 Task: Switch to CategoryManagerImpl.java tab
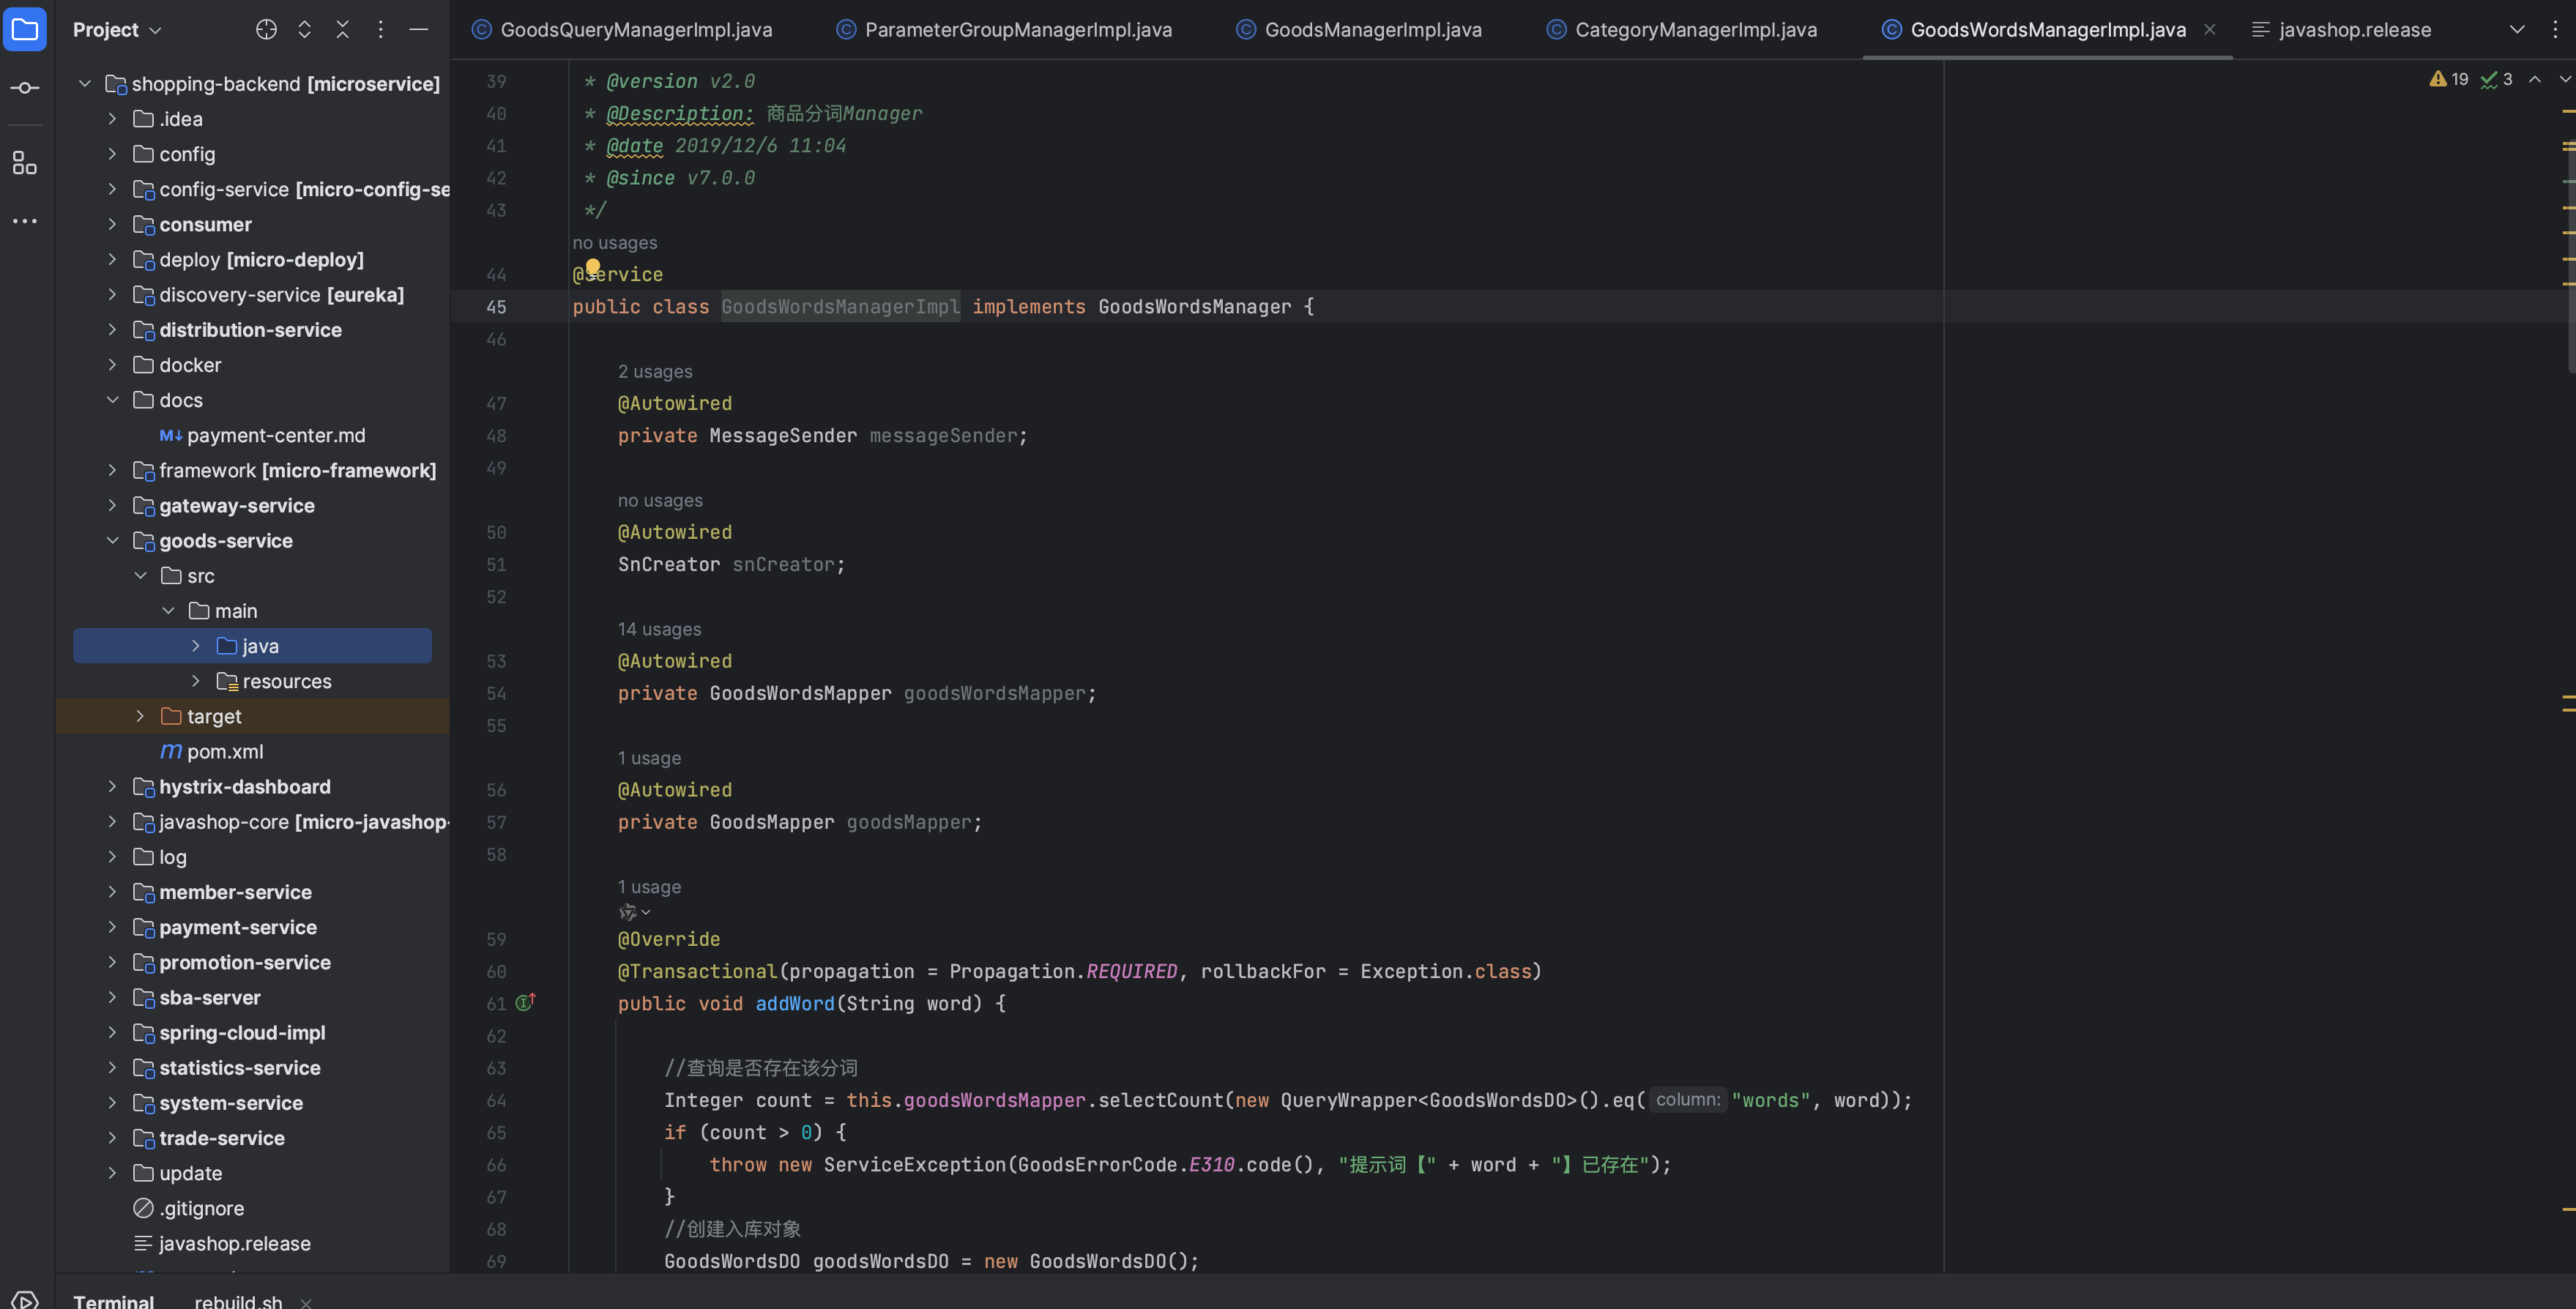pyautogui.click(x=1682, y=30)
